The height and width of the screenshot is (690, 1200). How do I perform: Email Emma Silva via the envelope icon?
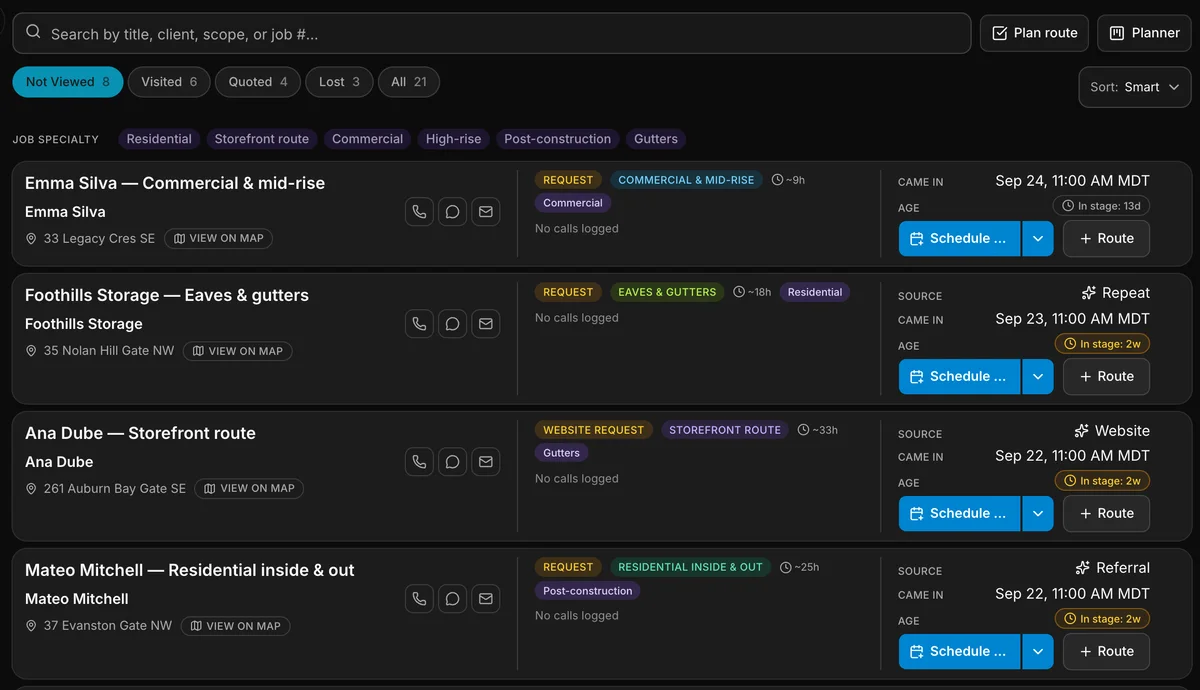(x=486, y=212)
